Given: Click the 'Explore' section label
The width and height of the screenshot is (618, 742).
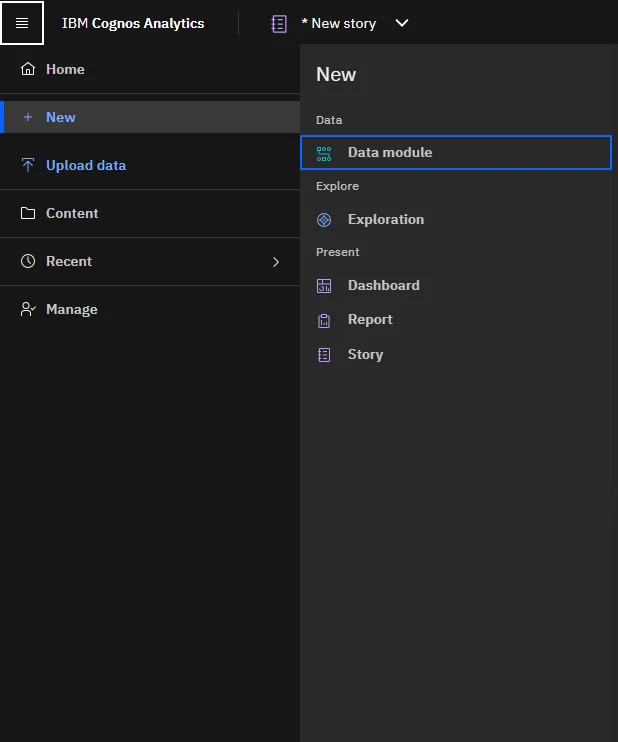Looking at the screenshot, I should point(337,186).
